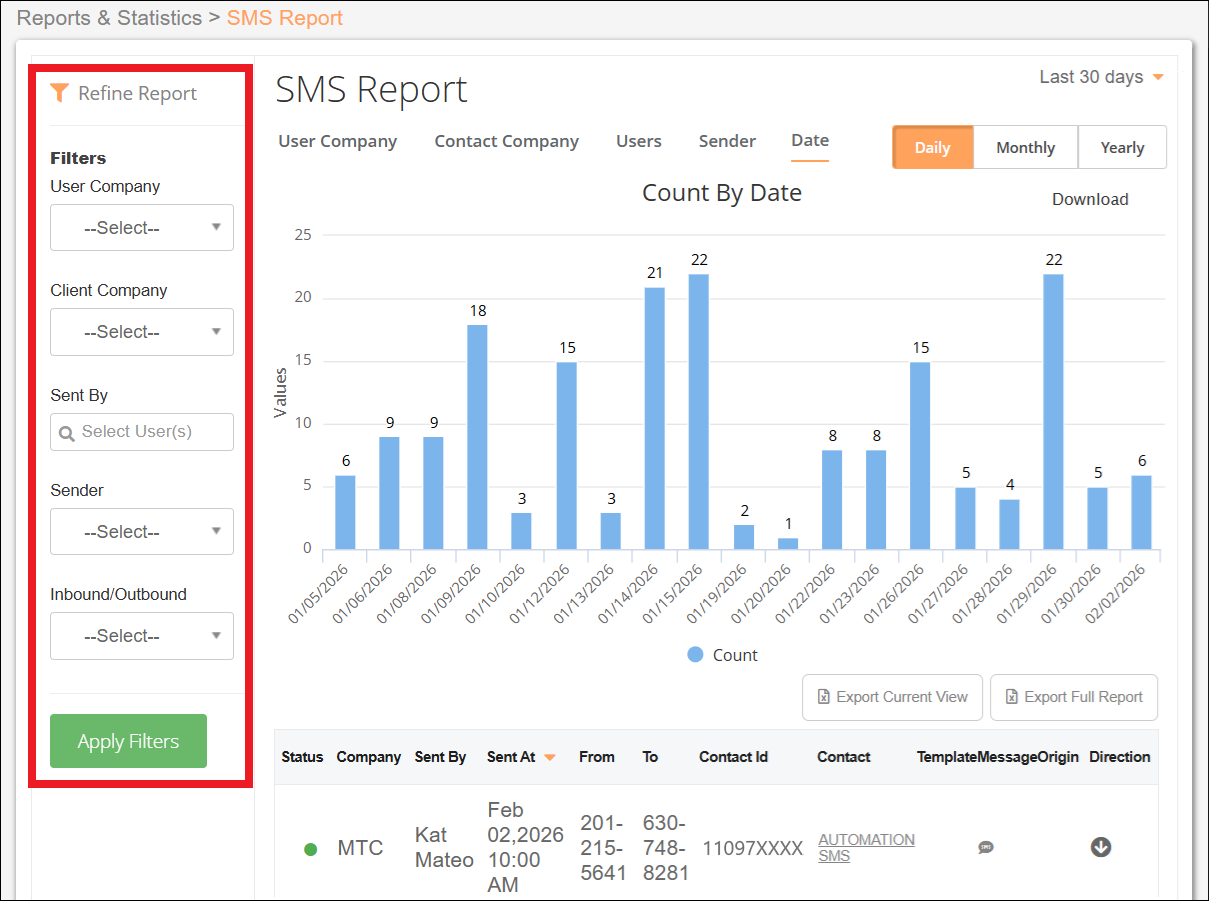Open the Client Company filter dropdown
Screen dimensions: 1209x901
click(142, 332)
